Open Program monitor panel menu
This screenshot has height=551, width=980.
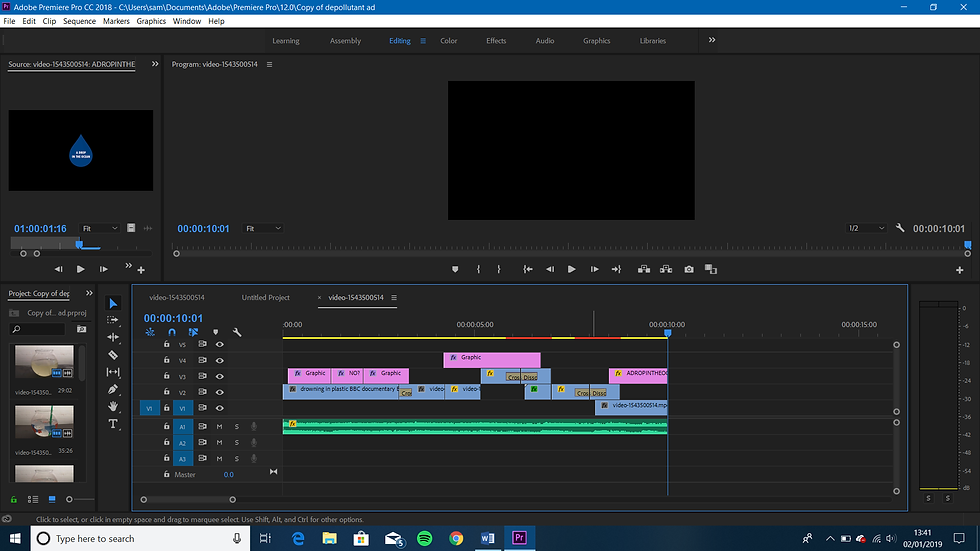pos(269,64)
